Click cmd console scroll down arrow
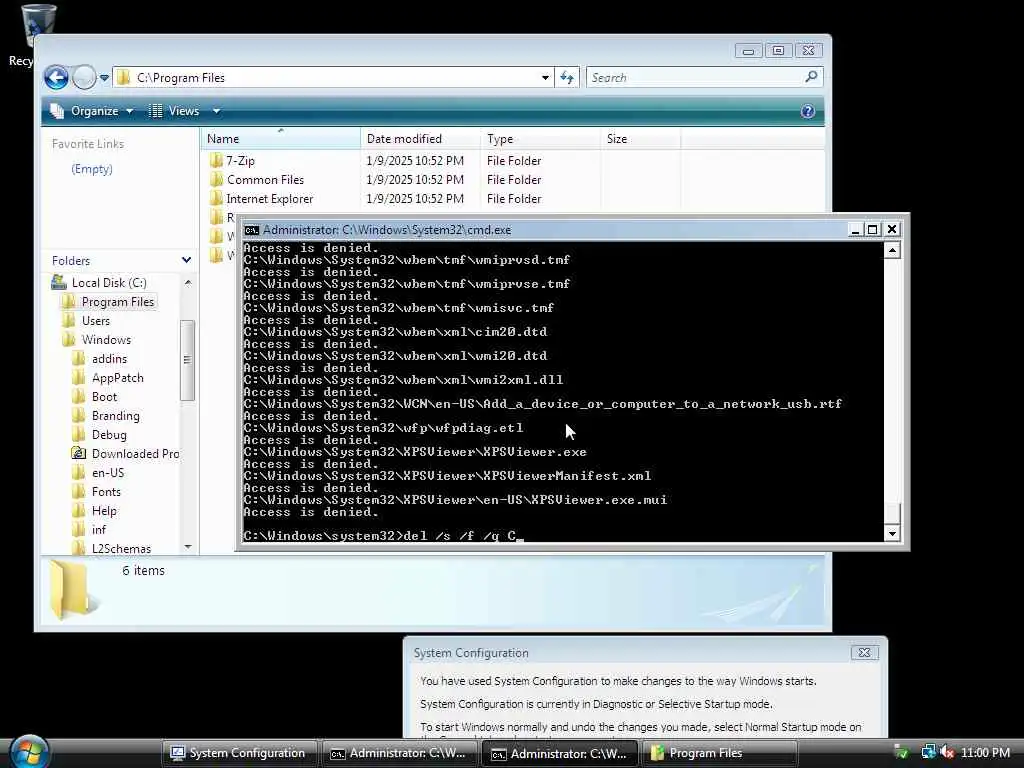1024x768 pixels. point(892,534)
